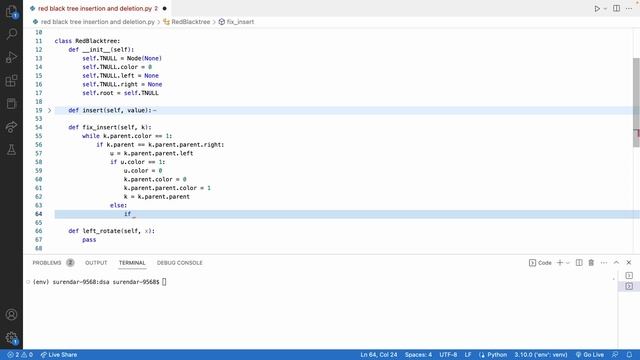Click Go Live in status bar
640x360 pixels.
(589, 355)
